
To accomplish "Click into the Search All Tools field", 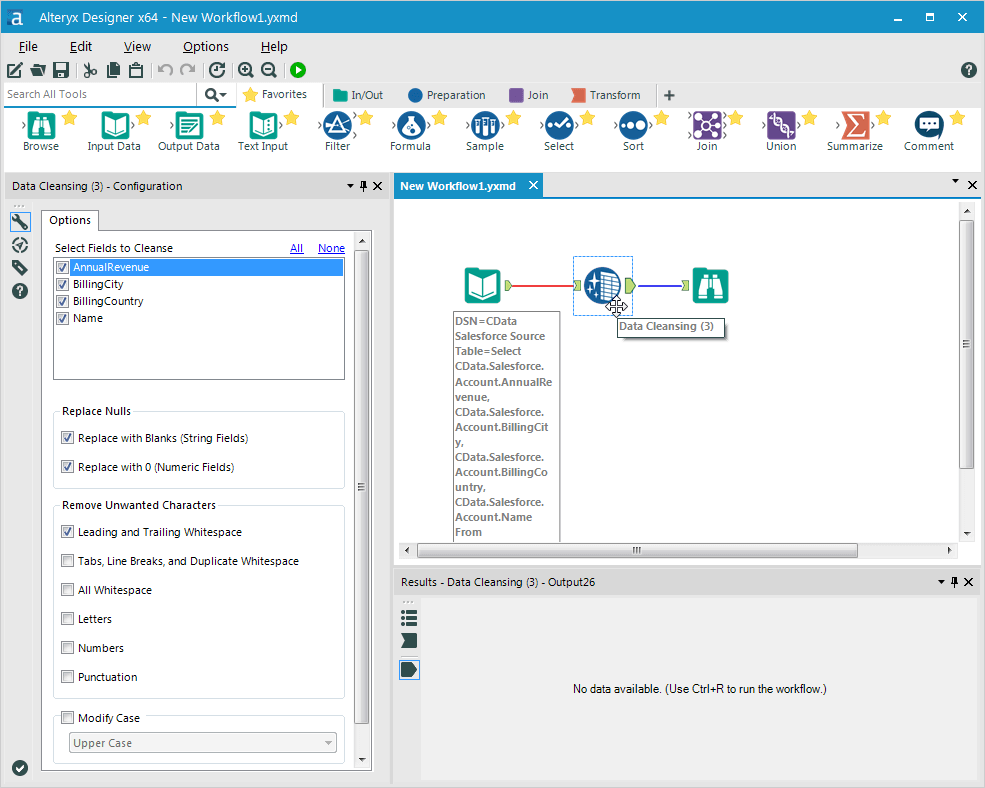I will [x=100, y=95].
